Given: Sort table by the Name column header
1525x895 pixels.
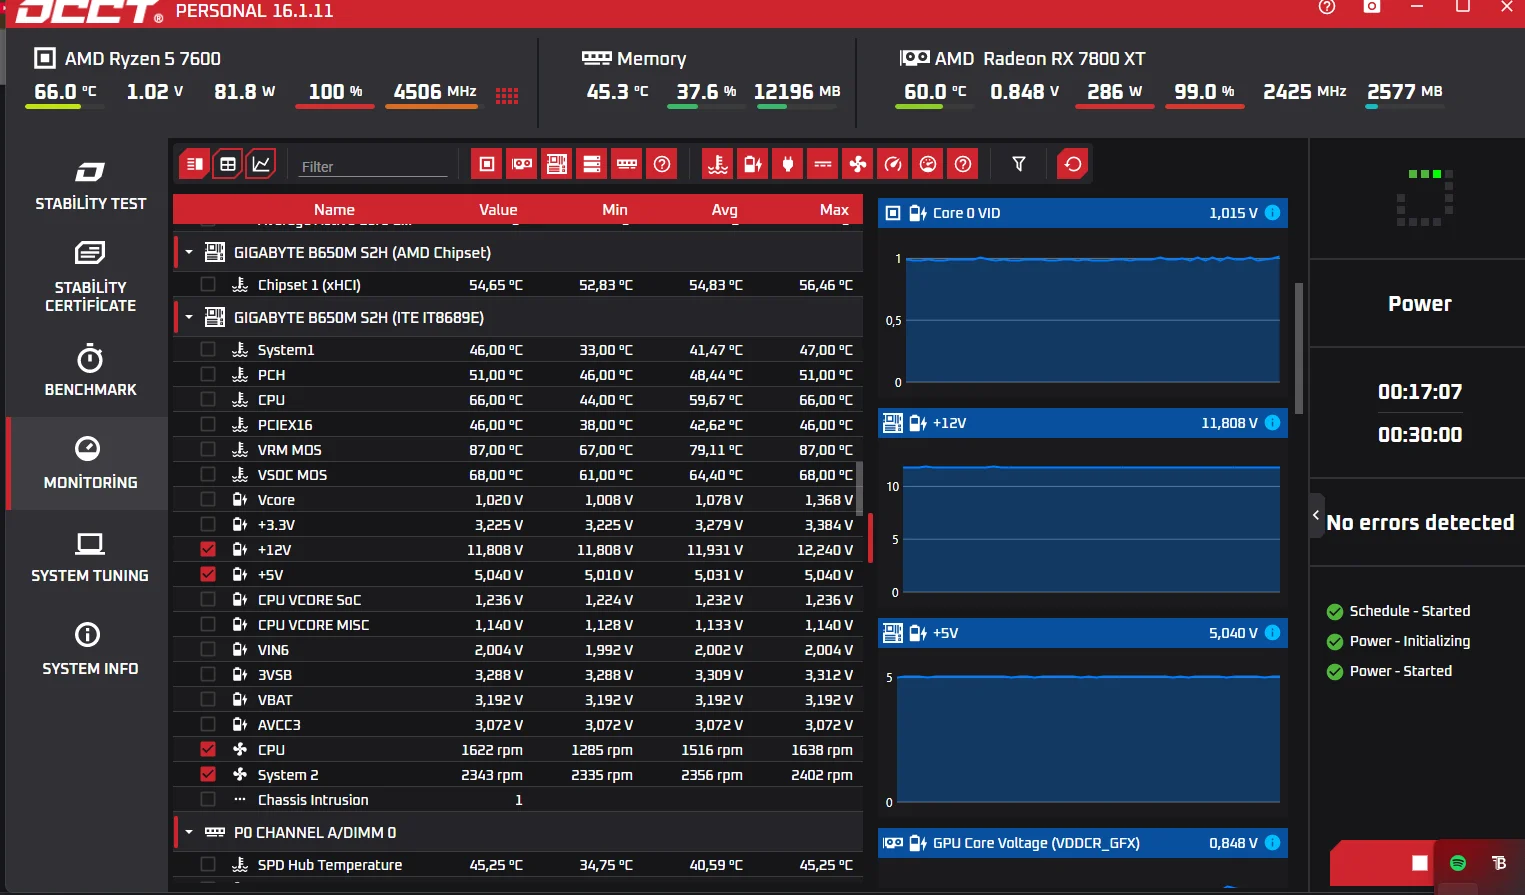Looking at the screenshot, I should (x=334, y=209).
